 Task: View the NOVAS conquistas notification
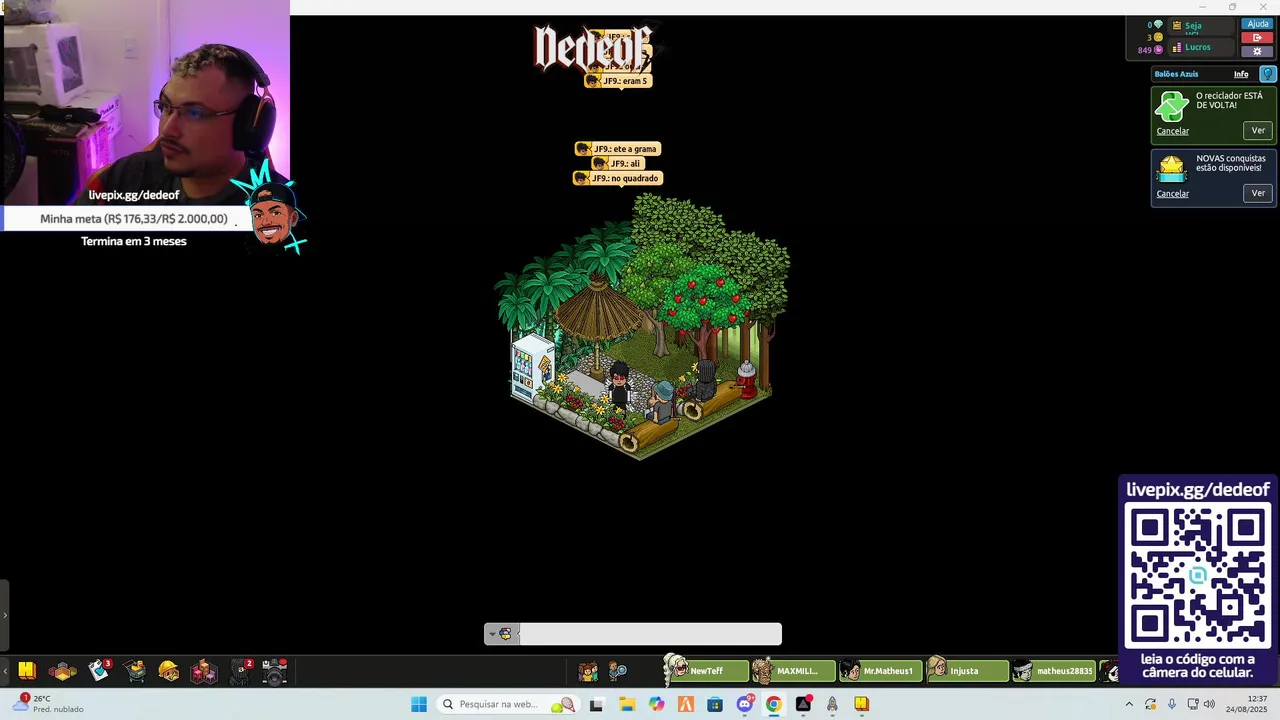click(x=1258, y=193)
